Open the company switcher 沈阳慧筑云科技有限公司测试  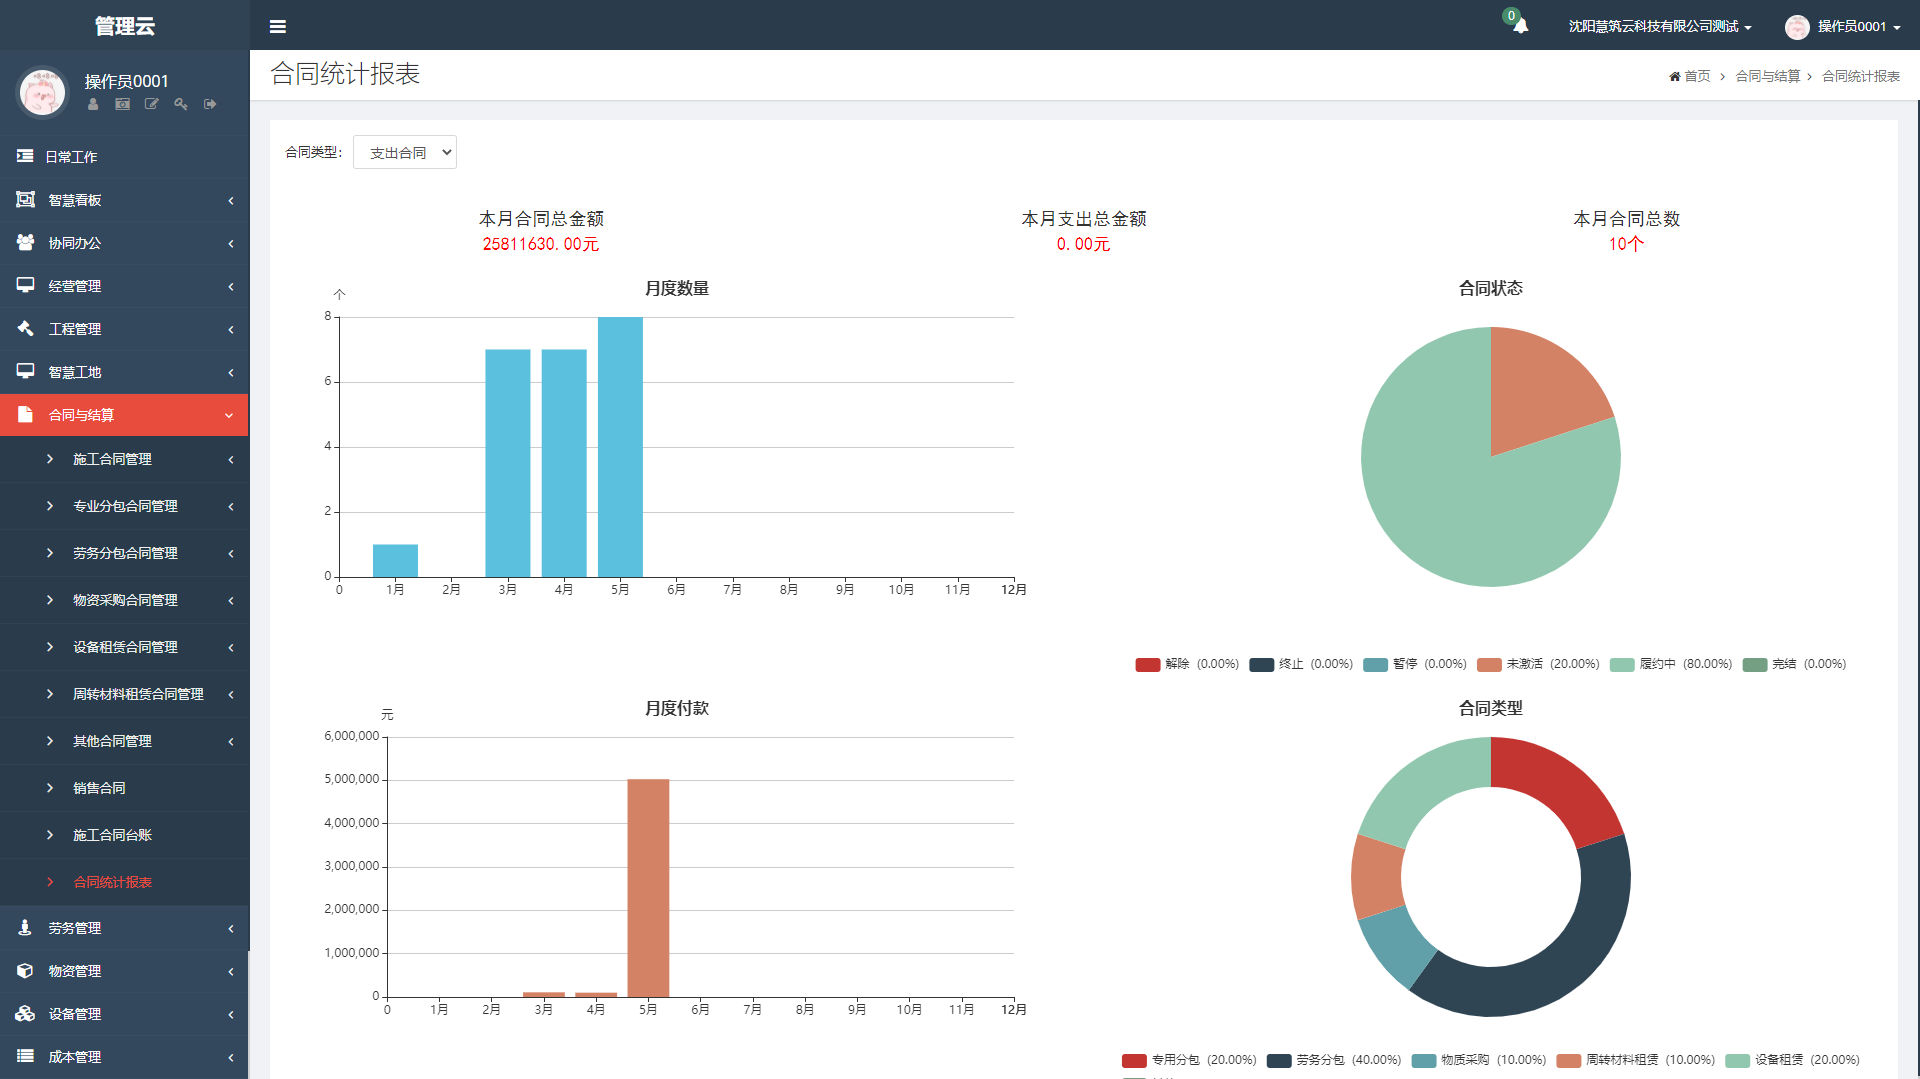1660,27
